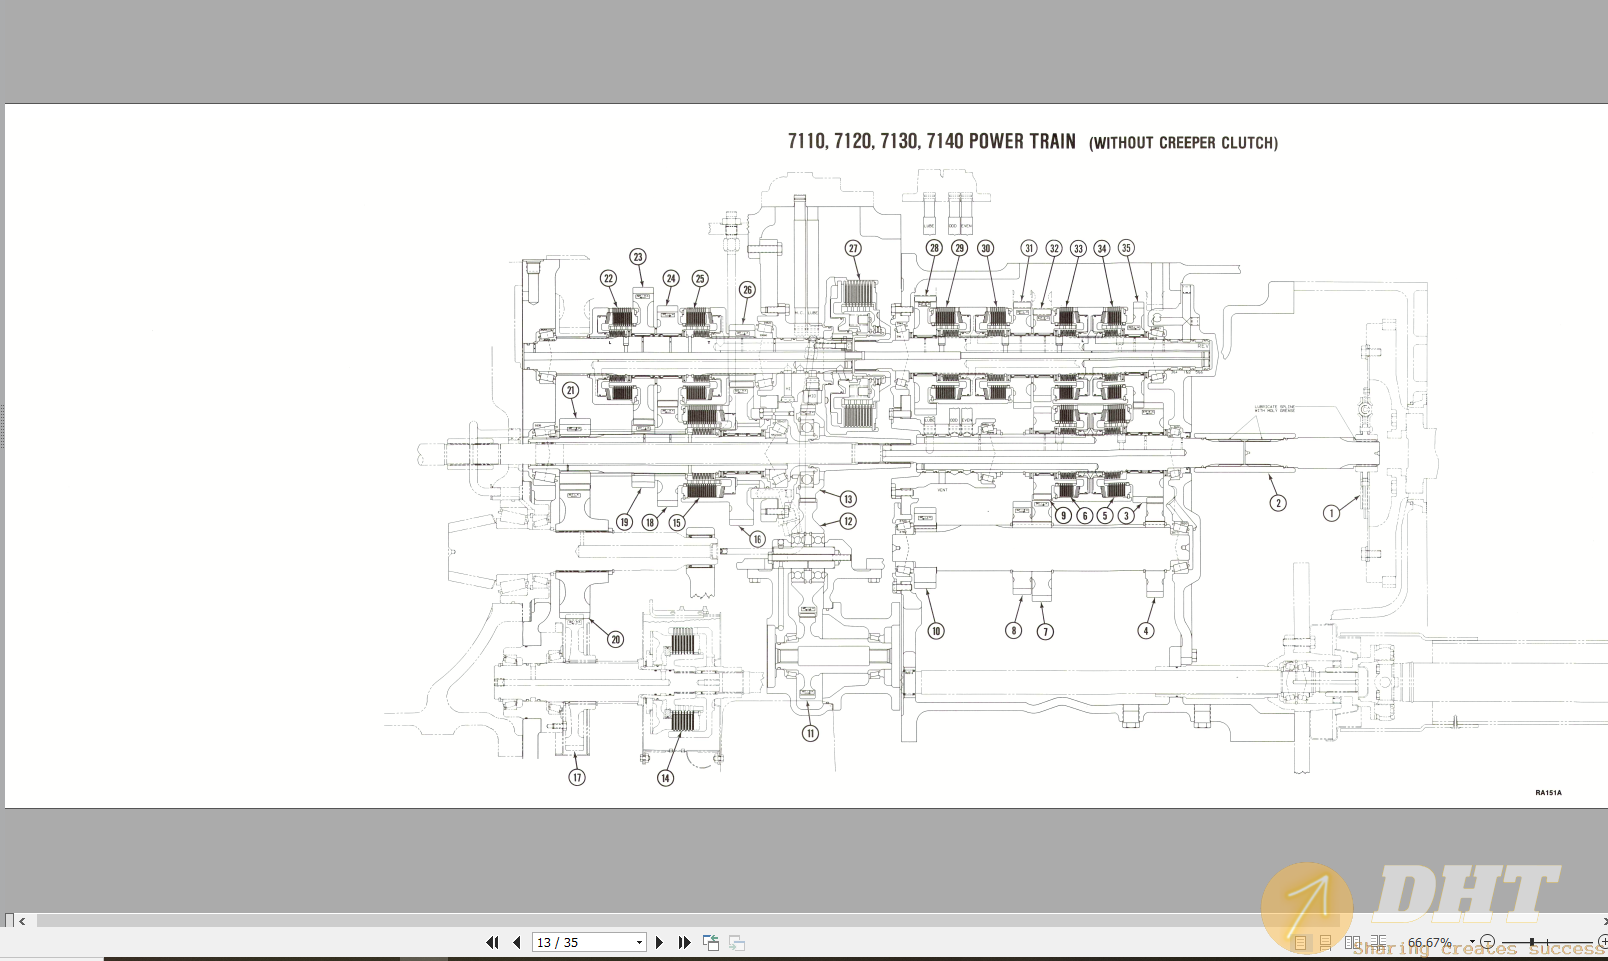The height and width of the screenshot is (961, 1608).
Task: Select the two-page continuous scrolling icon
Action: click(1379, 941)
